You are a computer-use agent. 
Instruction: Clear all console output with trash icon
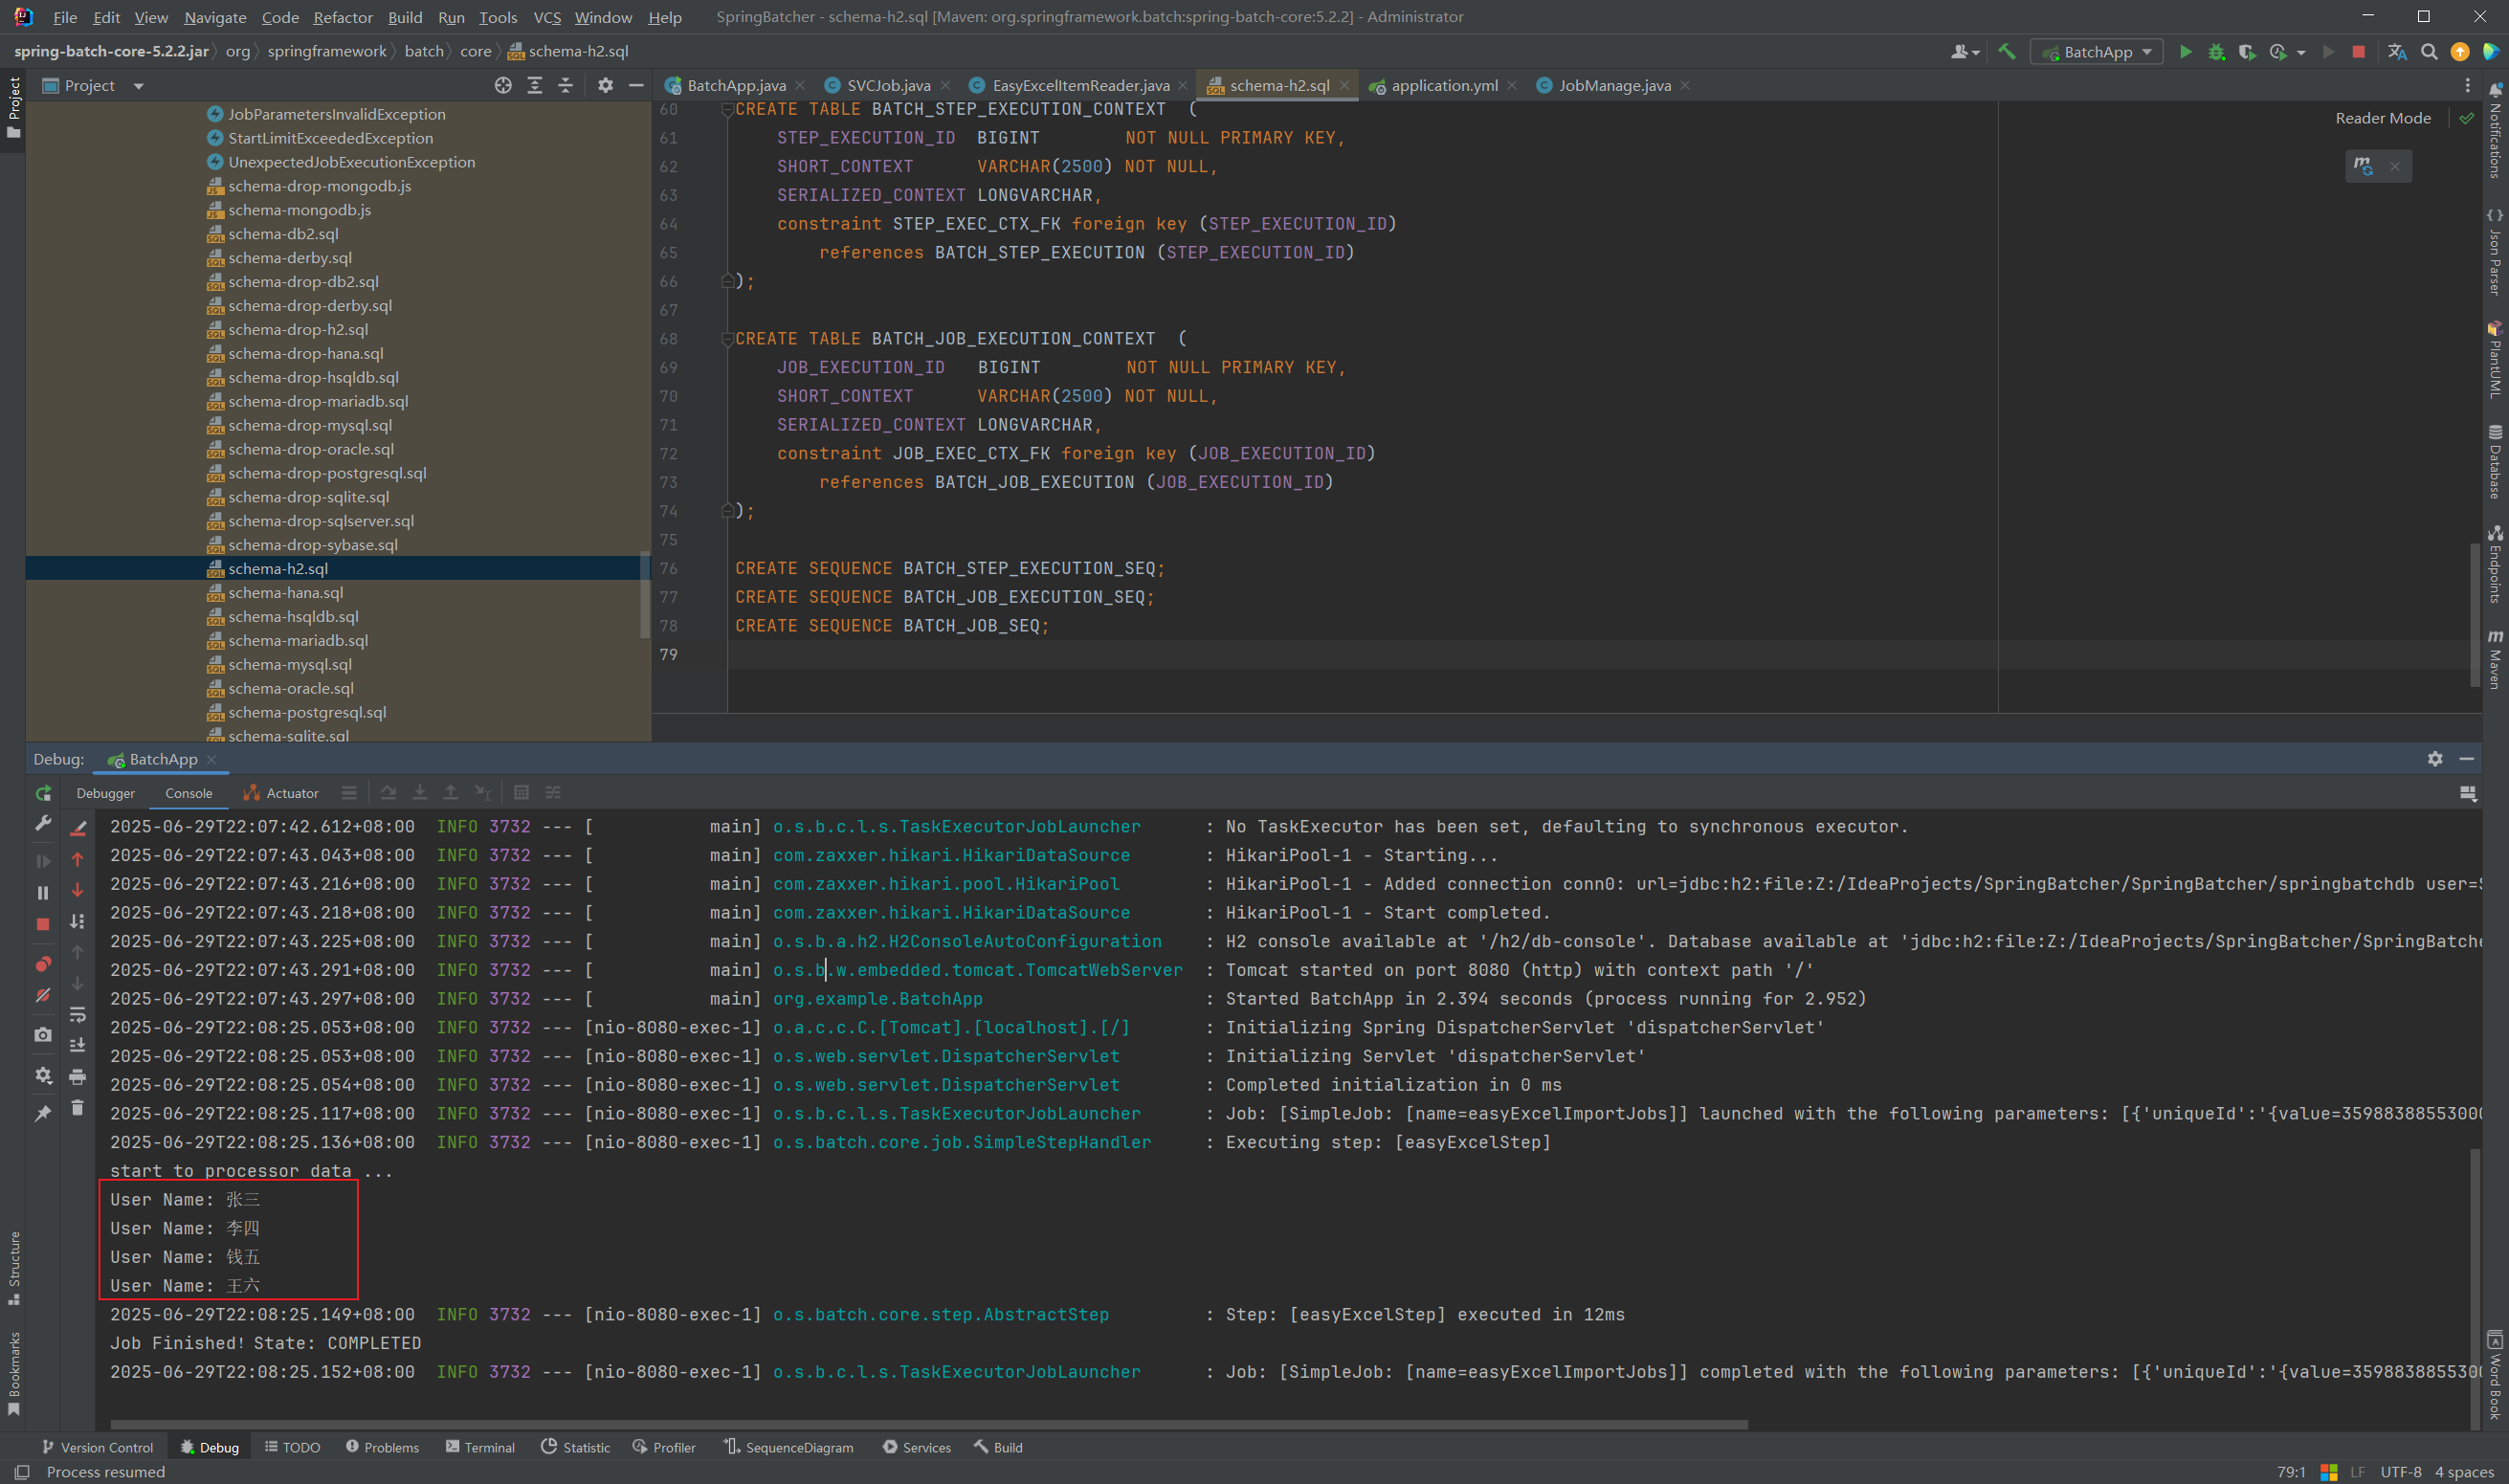point(77,1108)
